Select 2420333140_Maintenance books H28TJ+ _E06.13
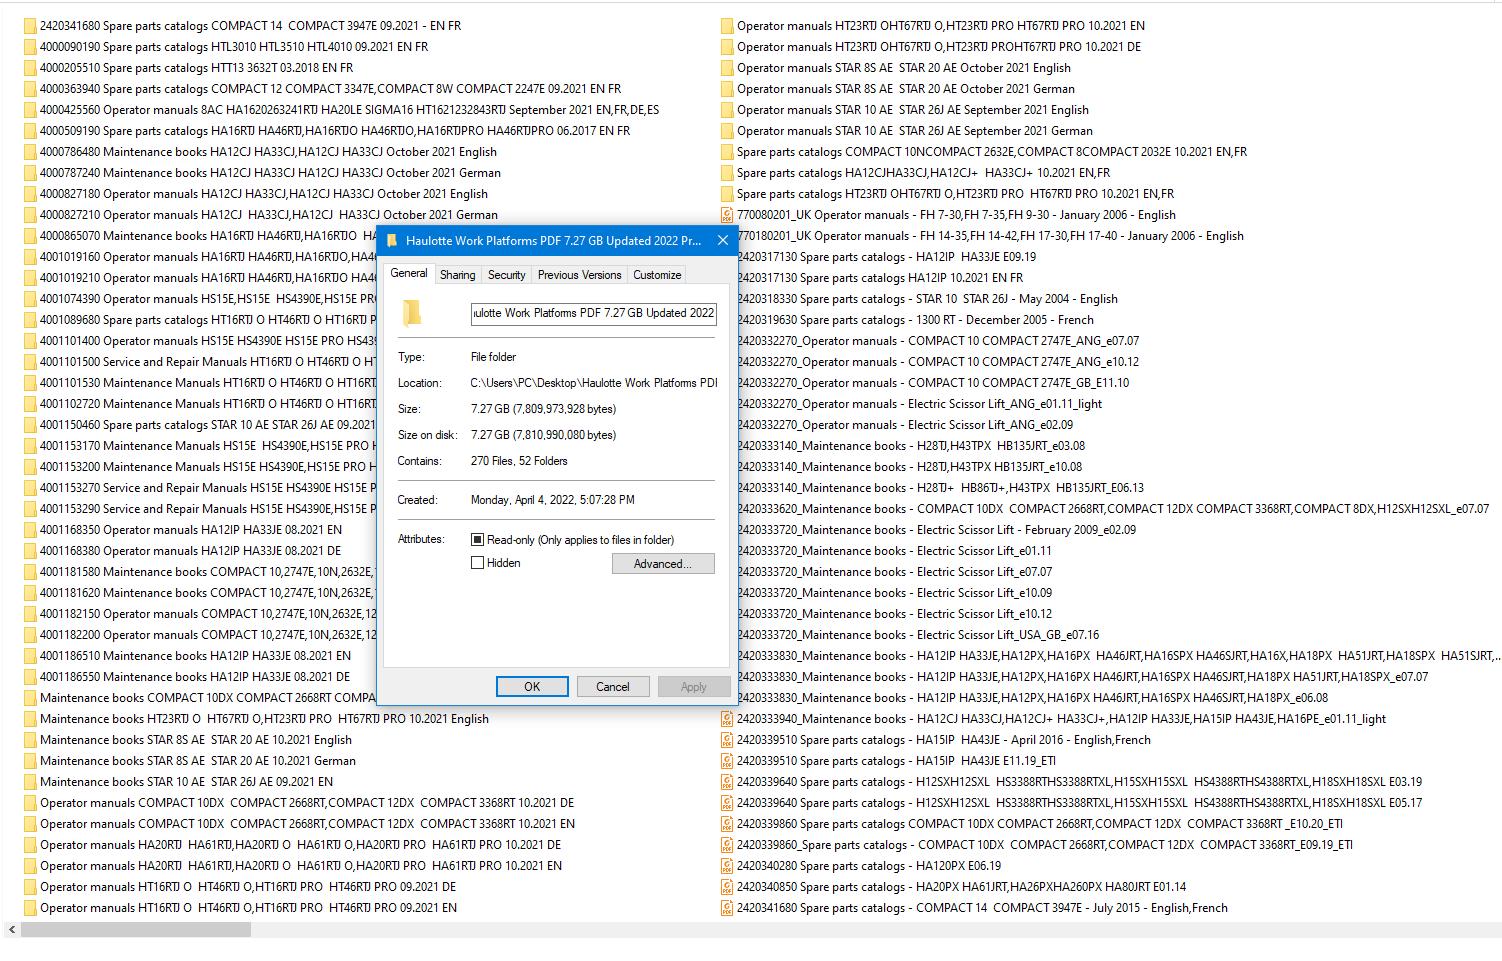 tap(940, 488)
